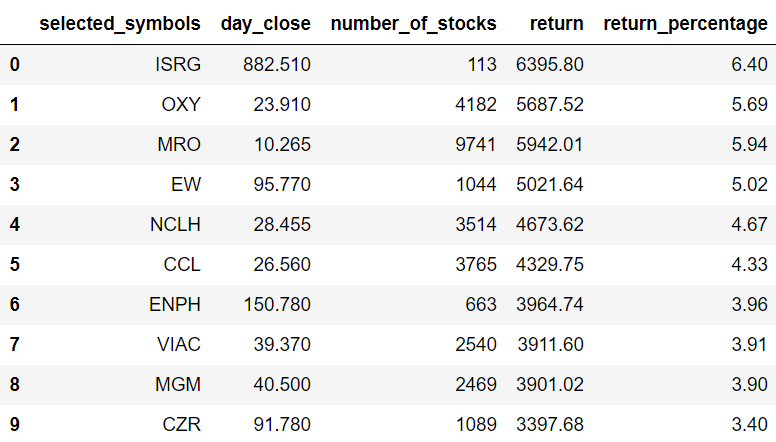The height and width of the screenshot is (442, 776).
Task: Click number of stocks value 9741
Action: click(476, 145)
